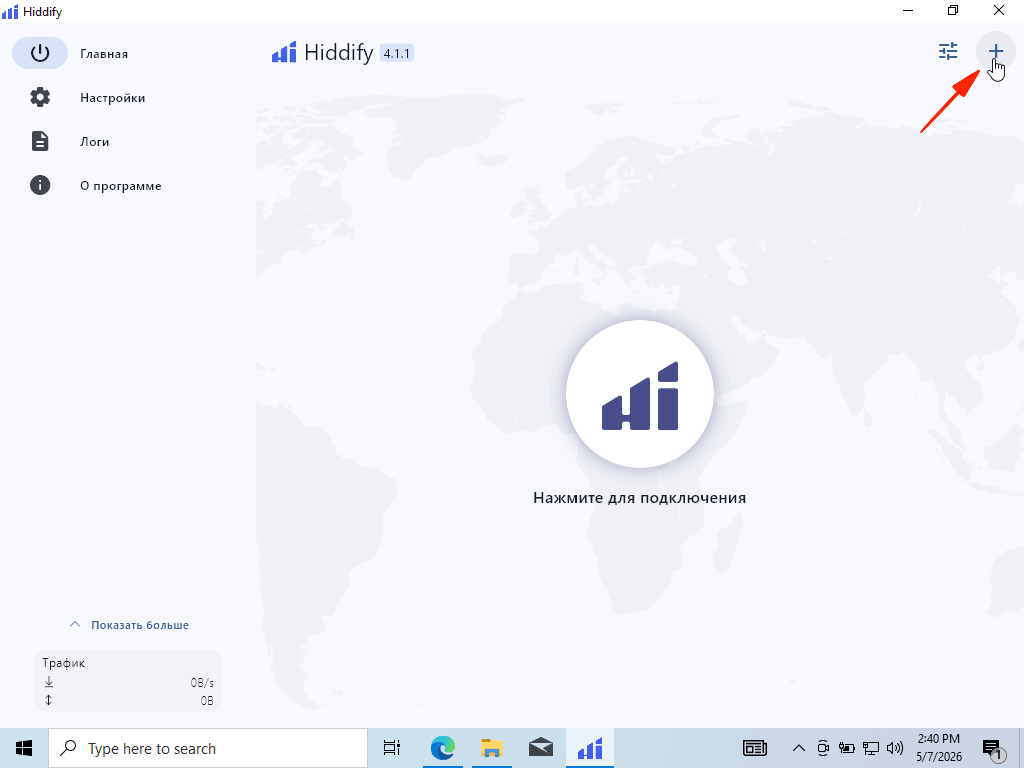Open File Explorer from taskbar

tap(492, 748)
